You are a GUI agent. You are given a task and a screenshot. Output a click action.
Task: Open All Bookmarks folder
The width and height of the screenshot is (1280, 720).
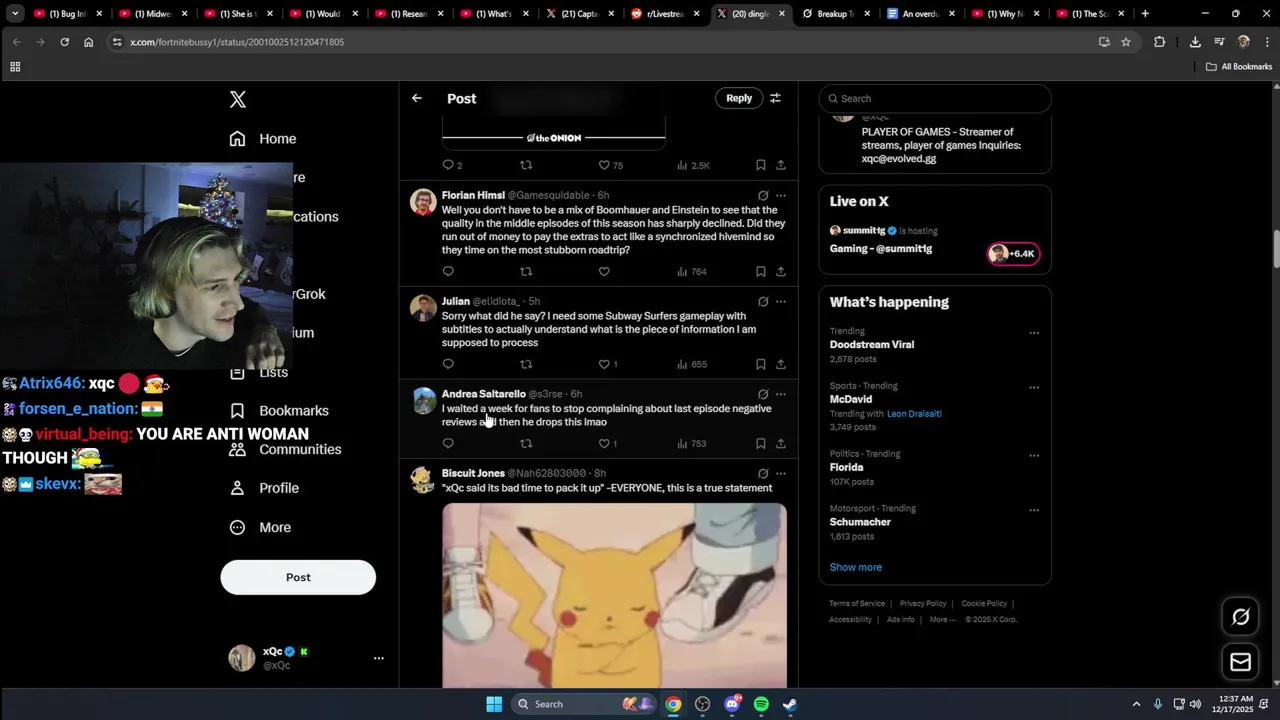click(x=1239, y=67)
